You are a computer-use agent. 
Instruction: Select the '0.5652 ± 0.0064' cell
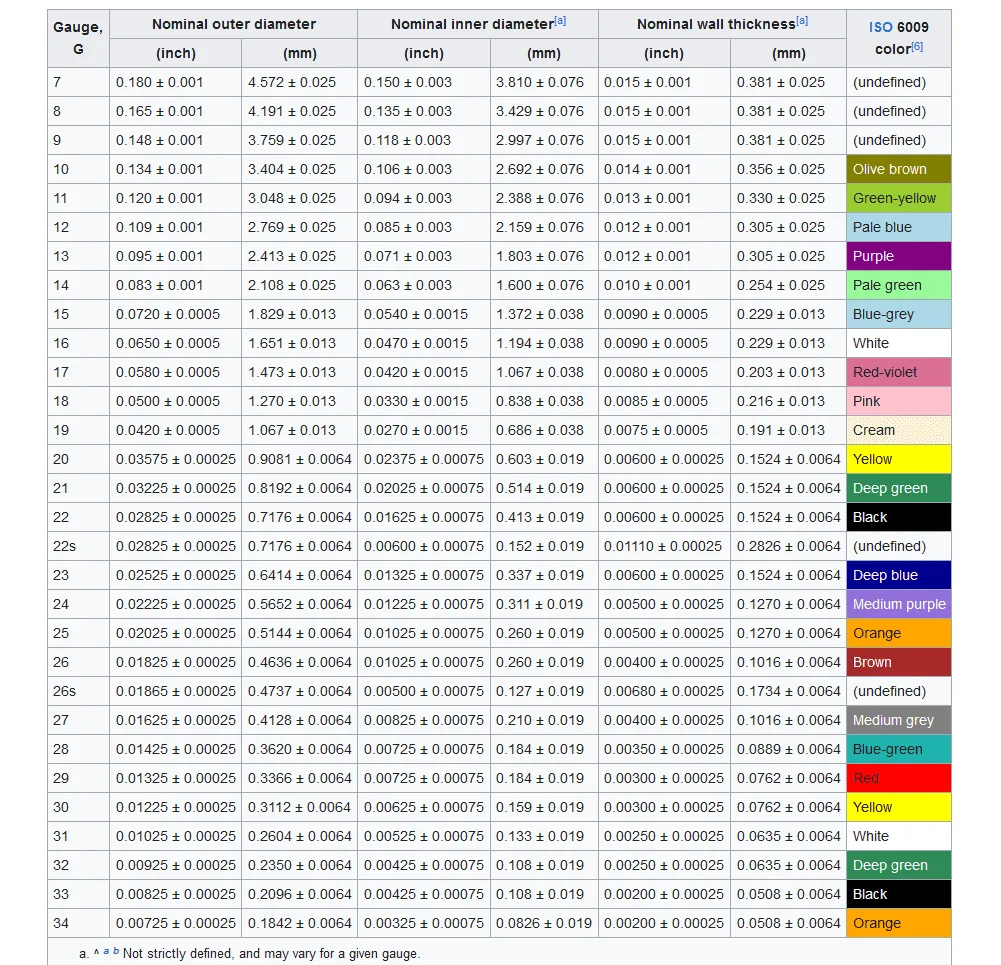(299, 604)
